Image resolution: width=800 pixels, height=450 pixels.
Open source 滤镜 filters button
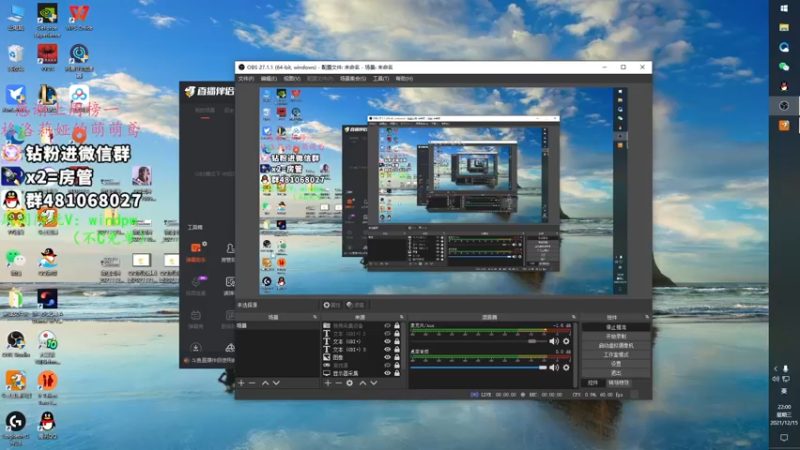[x=355, y=305]
